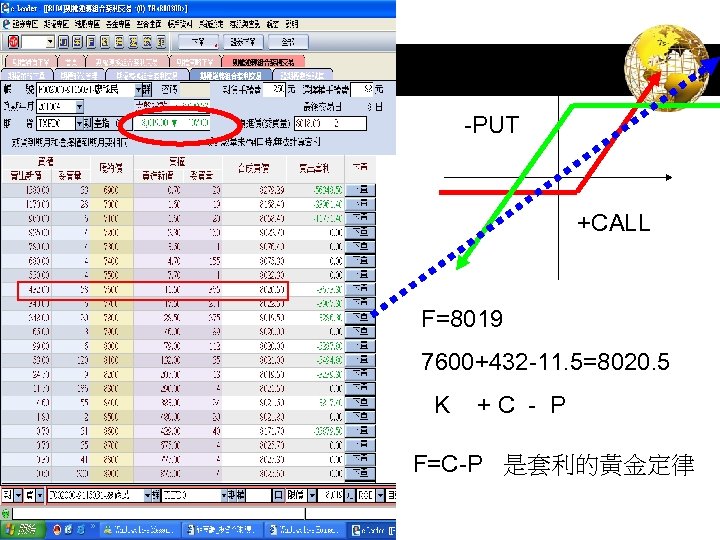Image resolution: width=720 pixels, height=540 pixels.
Task: Click the order button in the 8300 strike row
Action: 360,388
